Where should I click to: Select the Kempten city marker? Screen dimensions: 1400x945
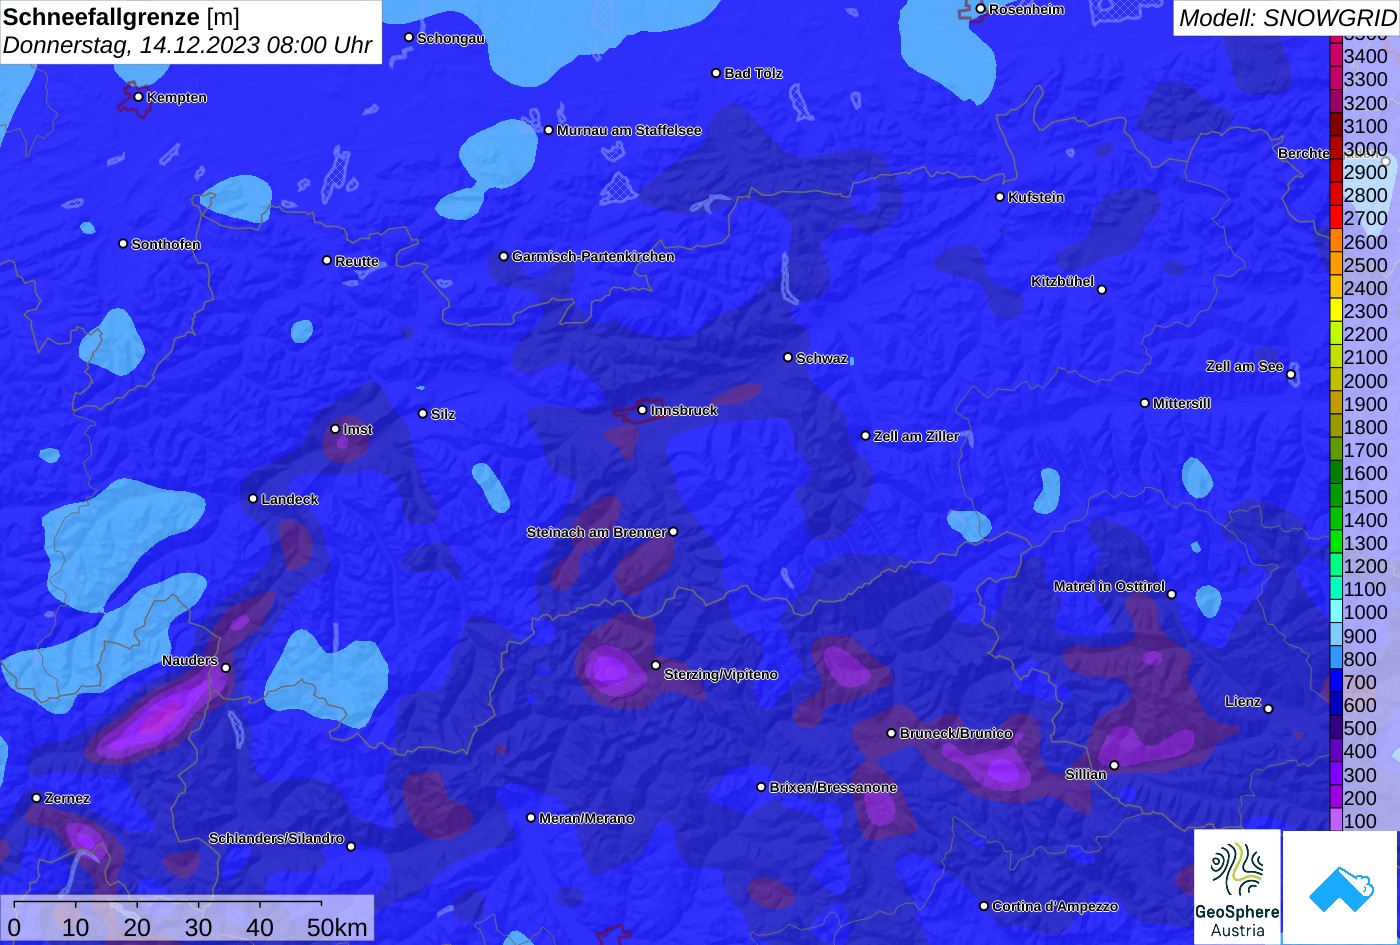138,97
